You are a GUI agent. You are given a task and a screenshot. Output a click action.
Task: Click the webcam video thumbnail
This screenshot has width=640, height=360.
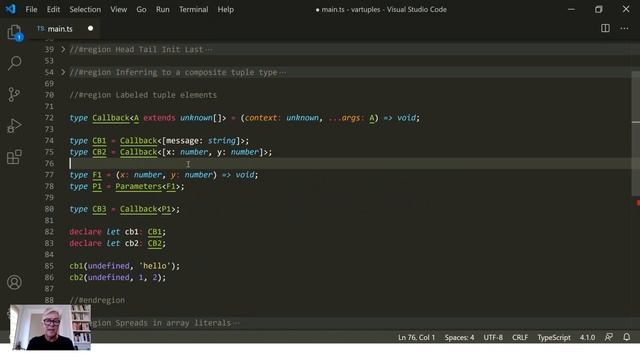(x=50, y=327)
